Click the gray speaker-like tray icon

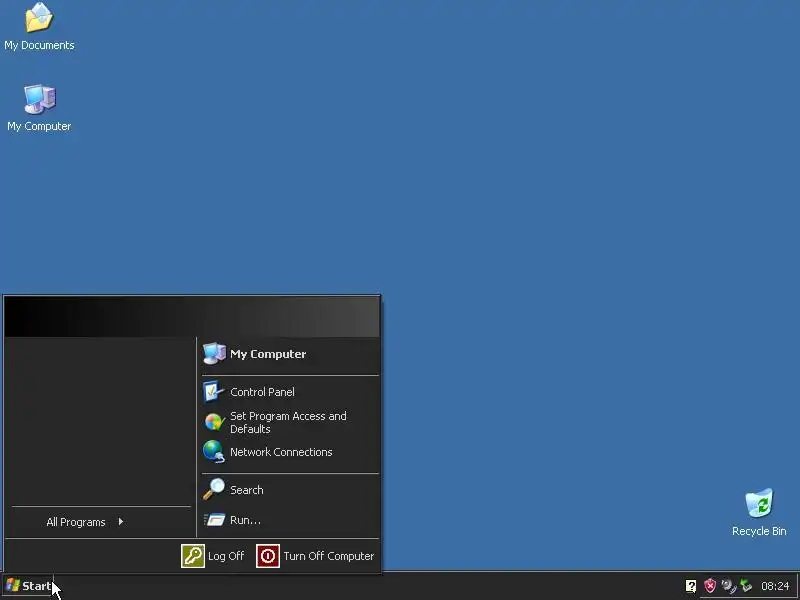729,586
